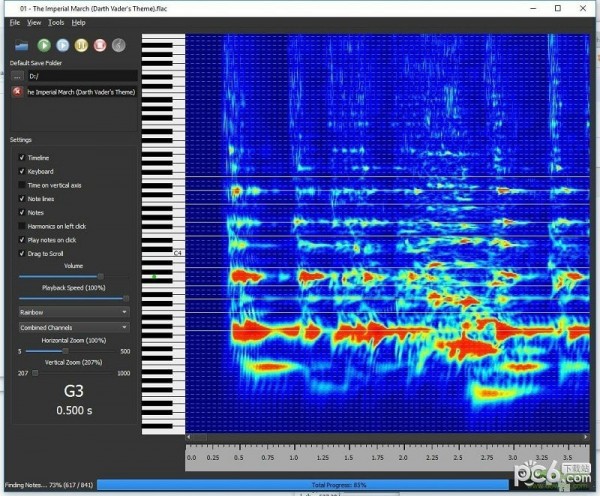600x496 pixels.
Task: Pause playback with yellow pause button
Action: coord(81,45)
